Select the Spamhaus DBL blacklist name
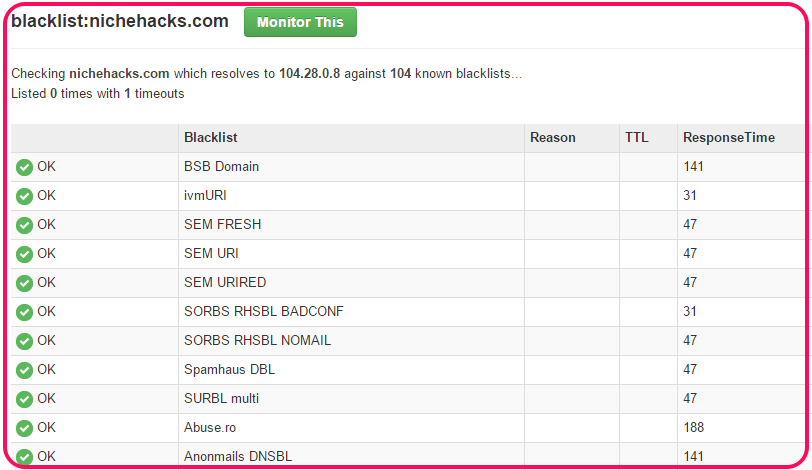Image resolution: width=812 pixels, height=470 pixels. 229,370
